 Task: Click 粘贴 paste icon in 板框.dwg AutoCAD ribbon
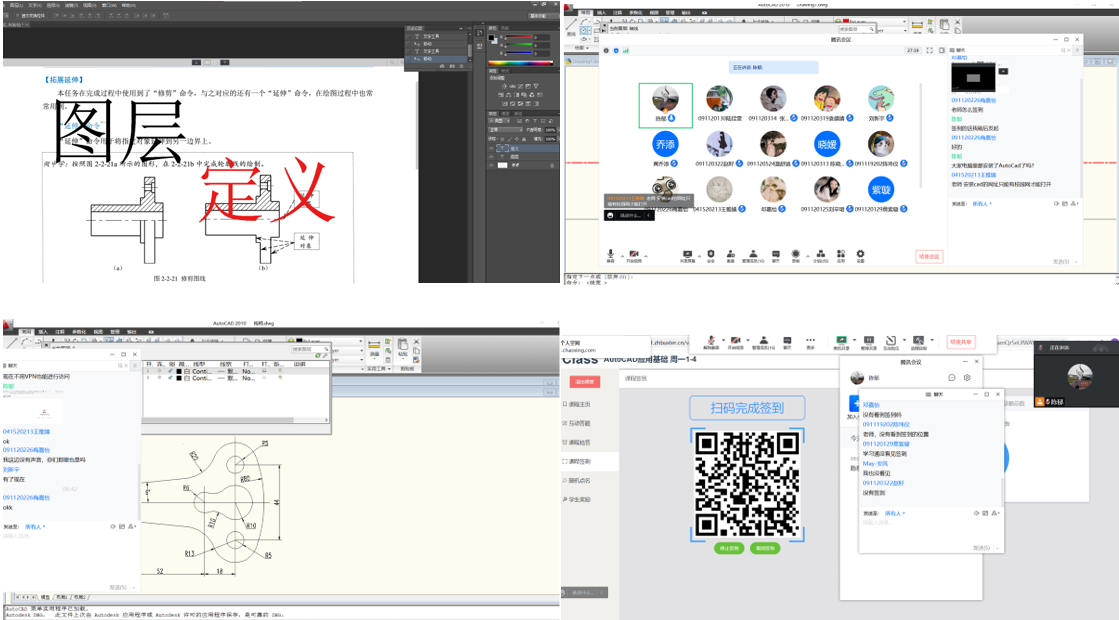[x=402, y=346]
